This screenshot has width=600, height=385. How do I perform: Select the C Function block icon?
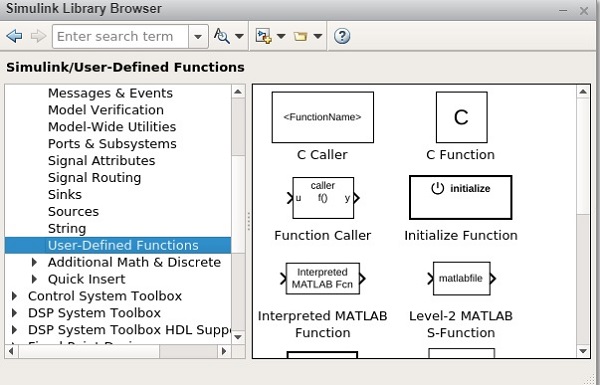[461, 117]
